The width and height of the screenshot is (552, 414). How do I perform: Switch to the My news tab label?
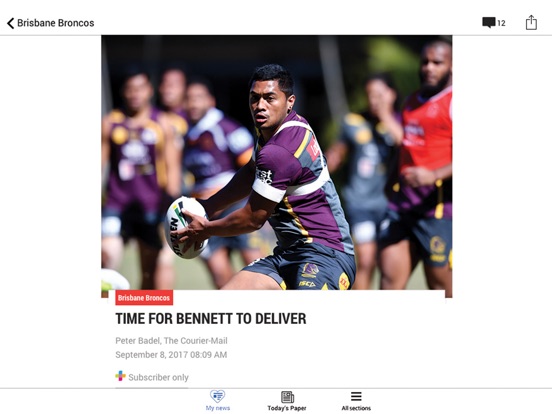[x=218, y=408]
